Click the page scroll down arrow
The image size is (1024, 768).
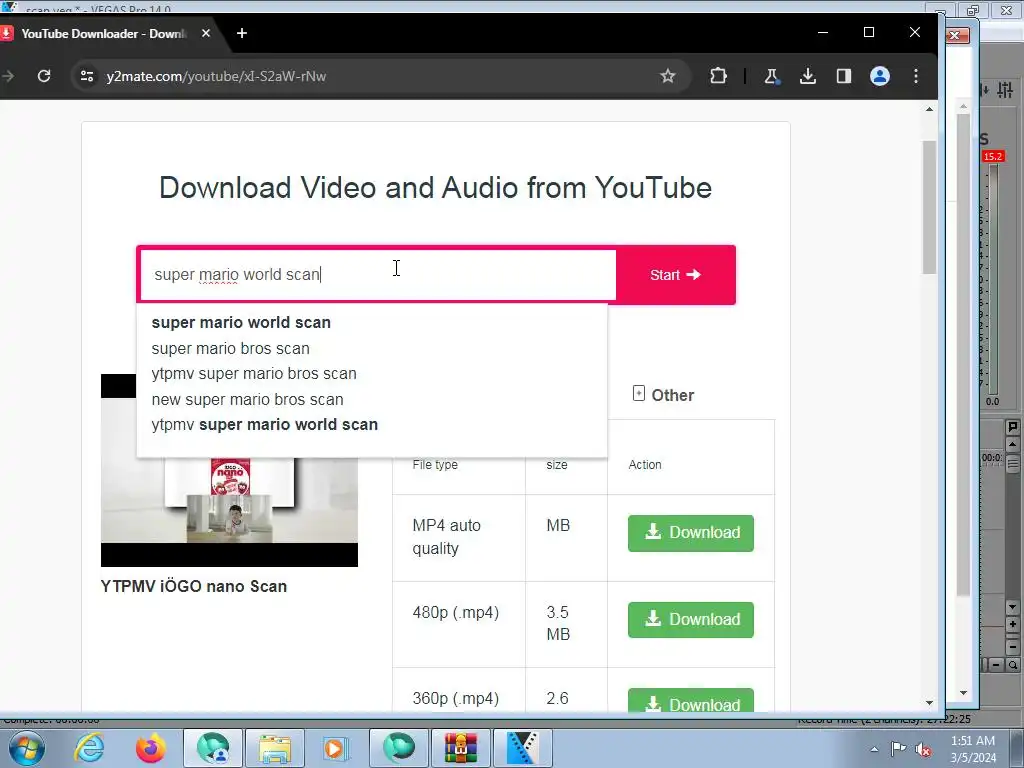click(x=929, y=703)
